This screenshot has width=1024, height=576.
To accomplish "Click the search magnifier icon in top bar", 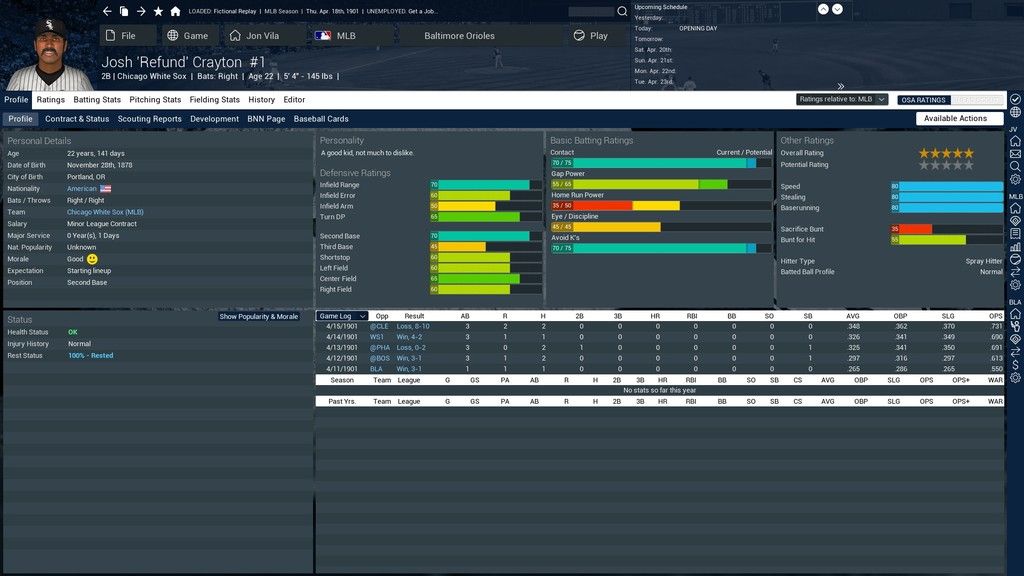I will click(x=622, y=11).
